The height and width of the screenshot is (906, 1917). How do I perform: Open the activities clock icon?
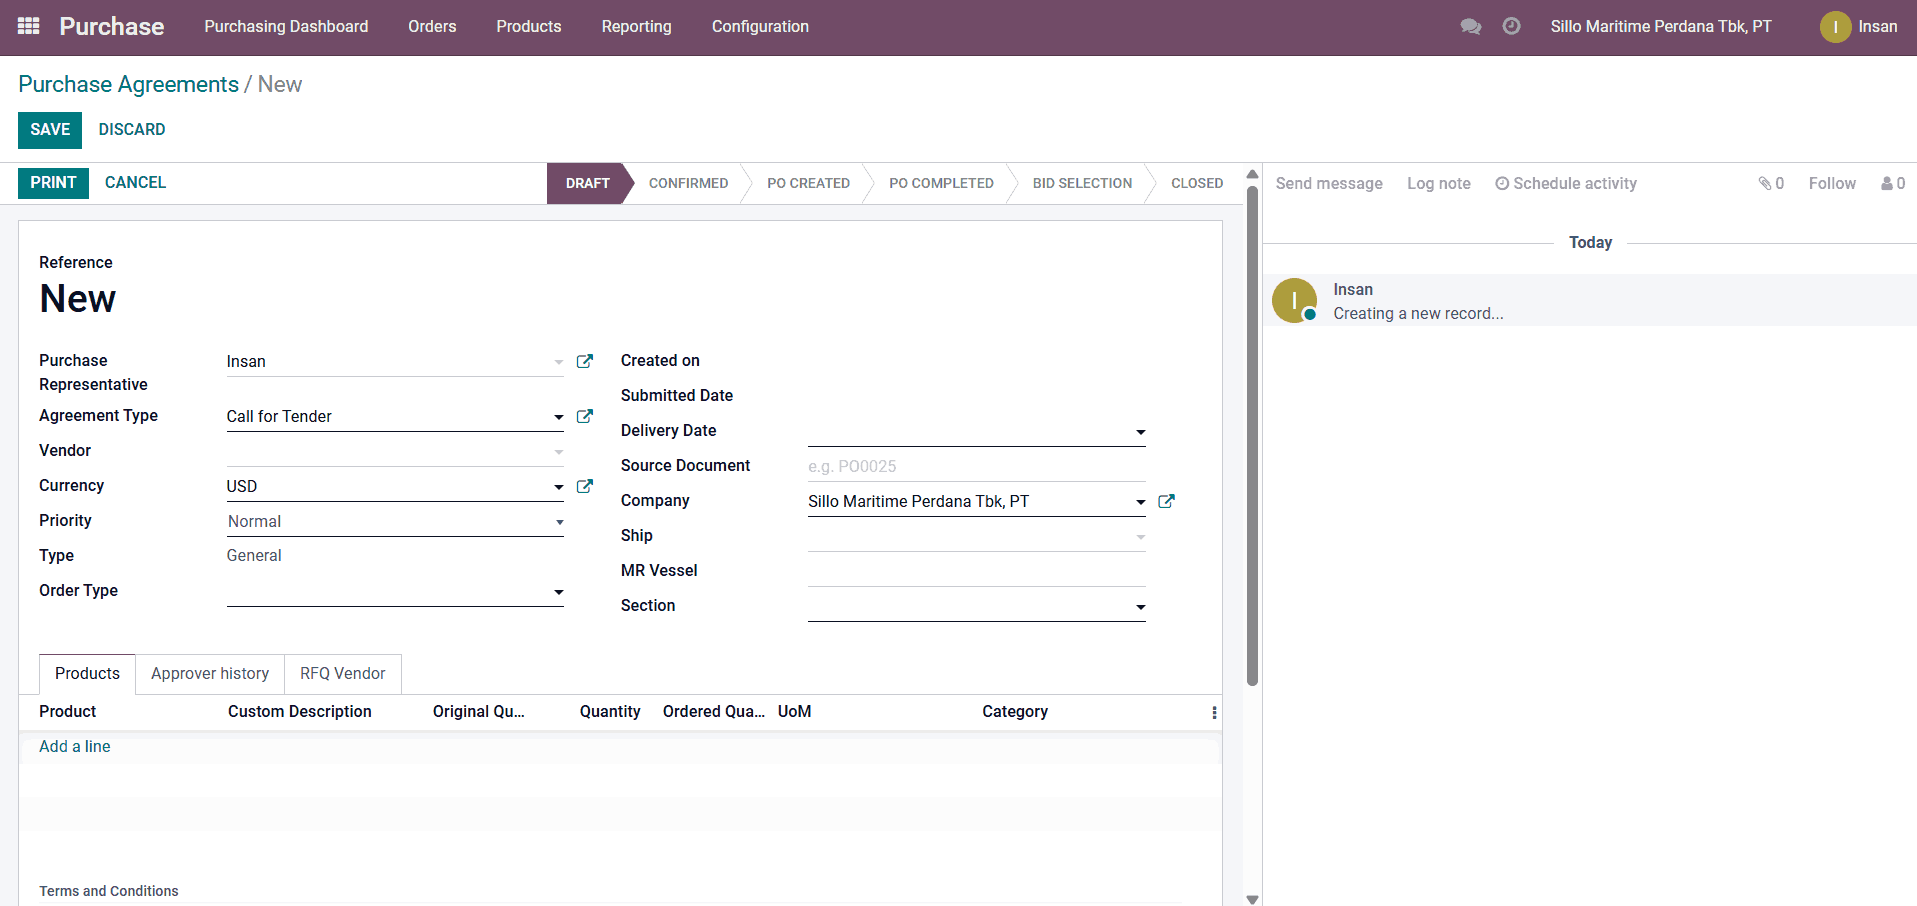[1511, 27]
